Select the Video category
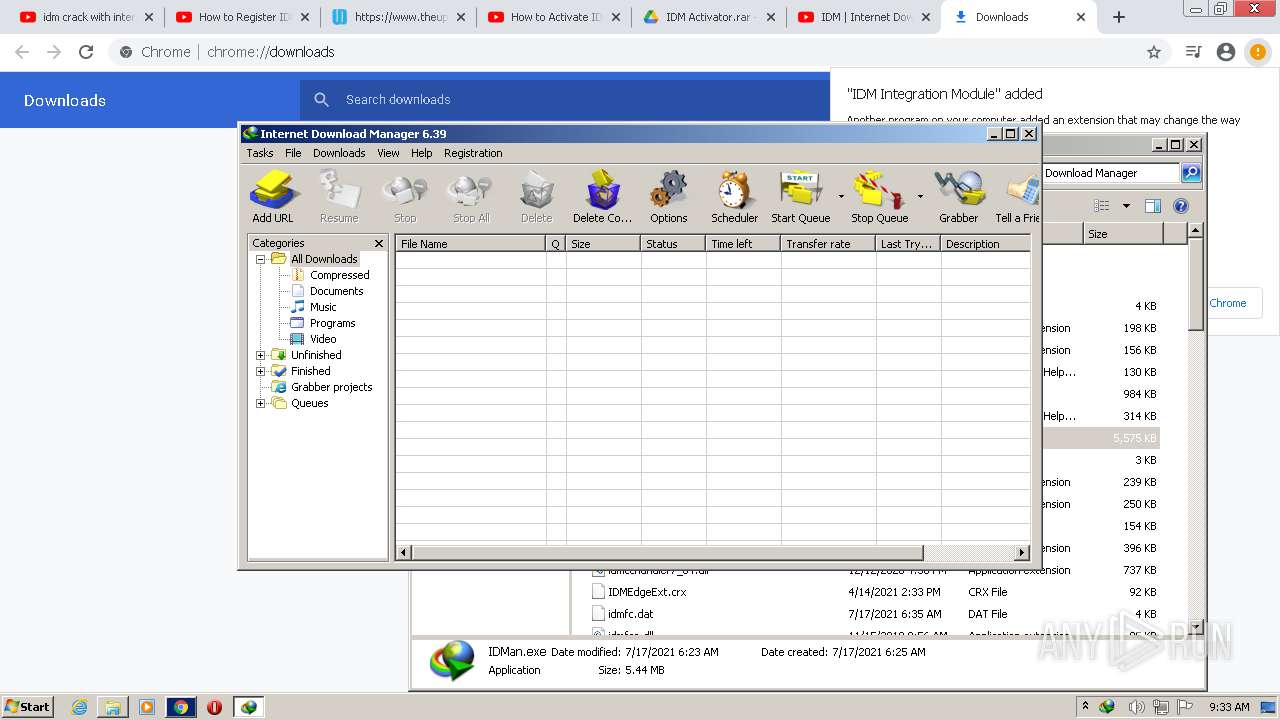This screenshot has width=1280, height=720. pos(323,339)
